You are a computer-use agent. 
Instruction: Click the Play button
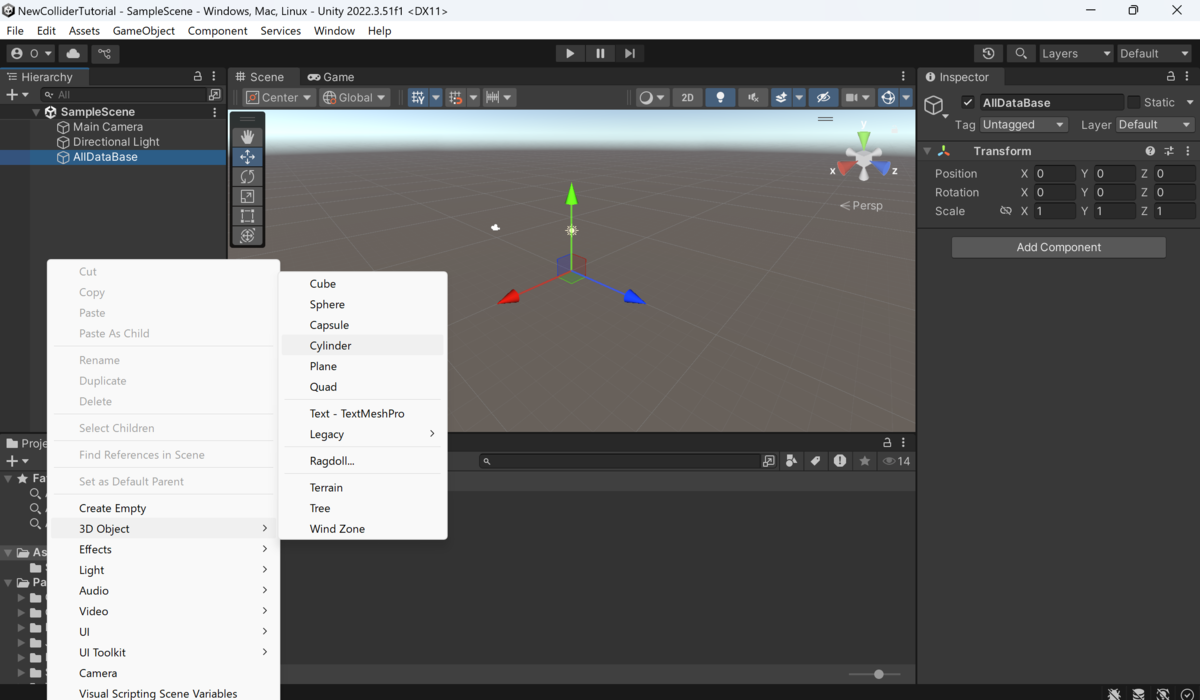570,54
